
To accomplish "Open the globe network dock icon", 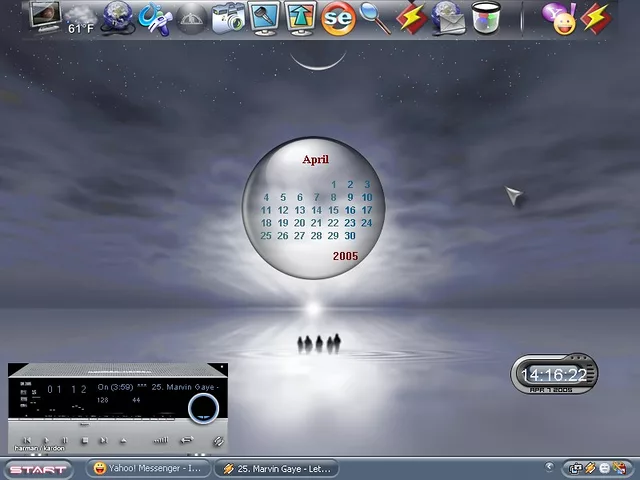I will pyautogui.click(x=119, y=16).
